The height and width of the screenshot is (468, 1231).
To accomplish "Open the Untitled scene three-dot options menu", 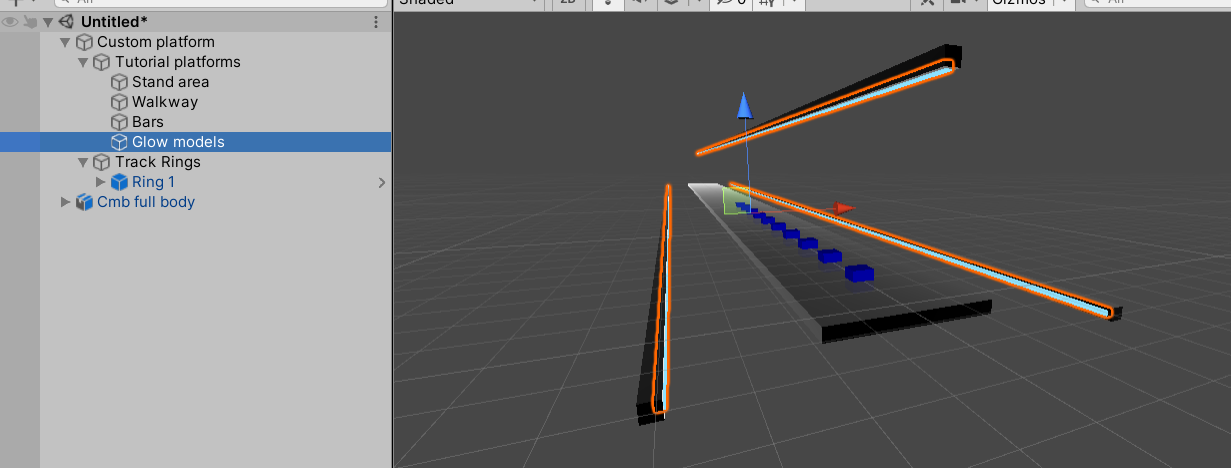I will pyautogui.click(x=376, y=22).
